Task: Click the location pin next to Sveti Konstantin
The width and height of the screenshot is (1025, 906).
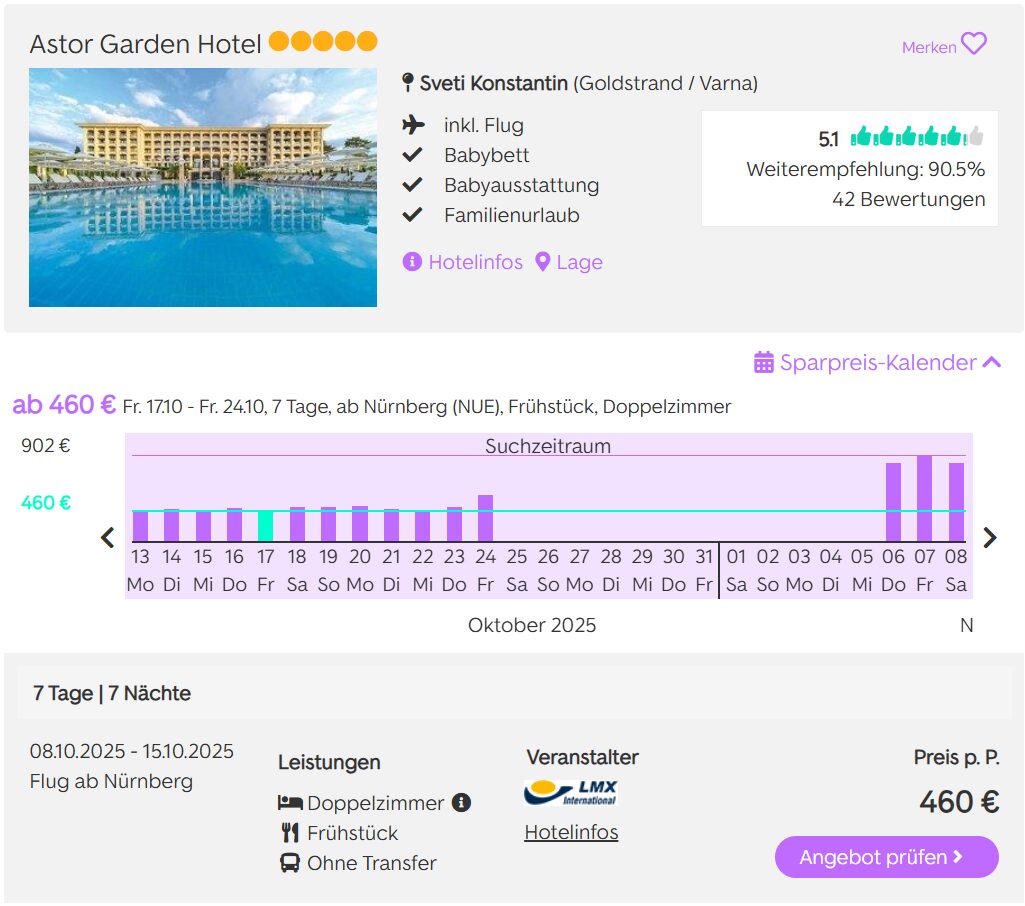Action: 407,83
